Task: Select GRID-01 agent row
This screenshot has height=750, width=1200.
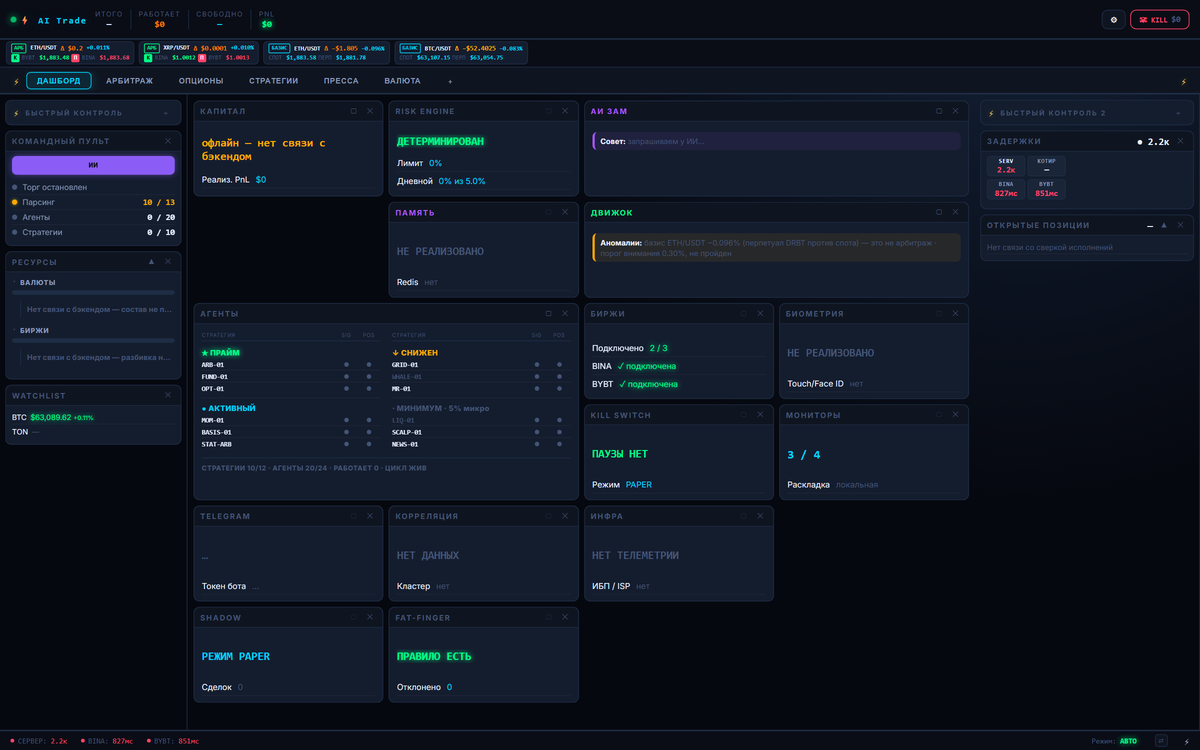Action: pos(479,364)
